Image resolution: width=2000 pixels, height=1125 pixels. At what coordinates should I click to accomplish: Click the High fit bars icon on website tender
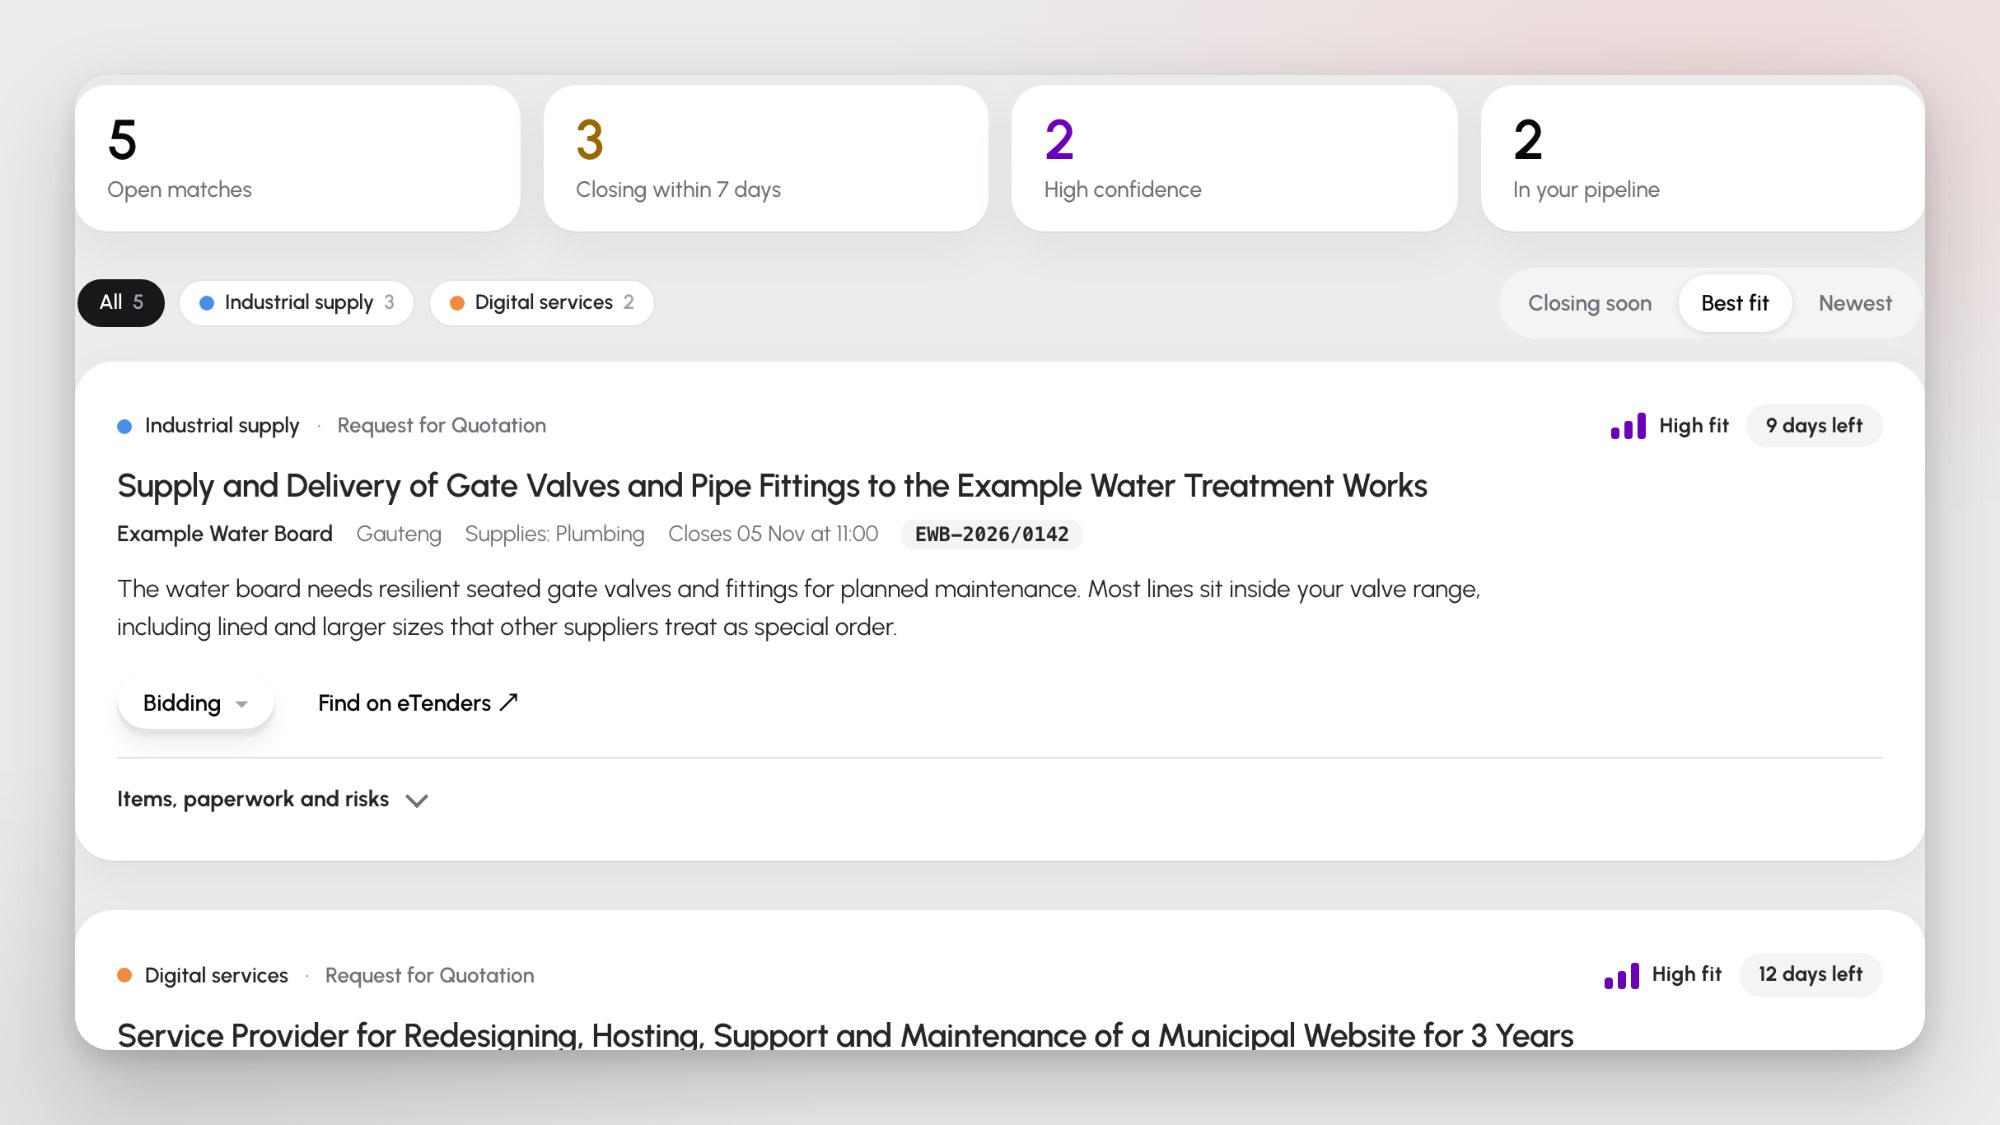(1621, 975)
